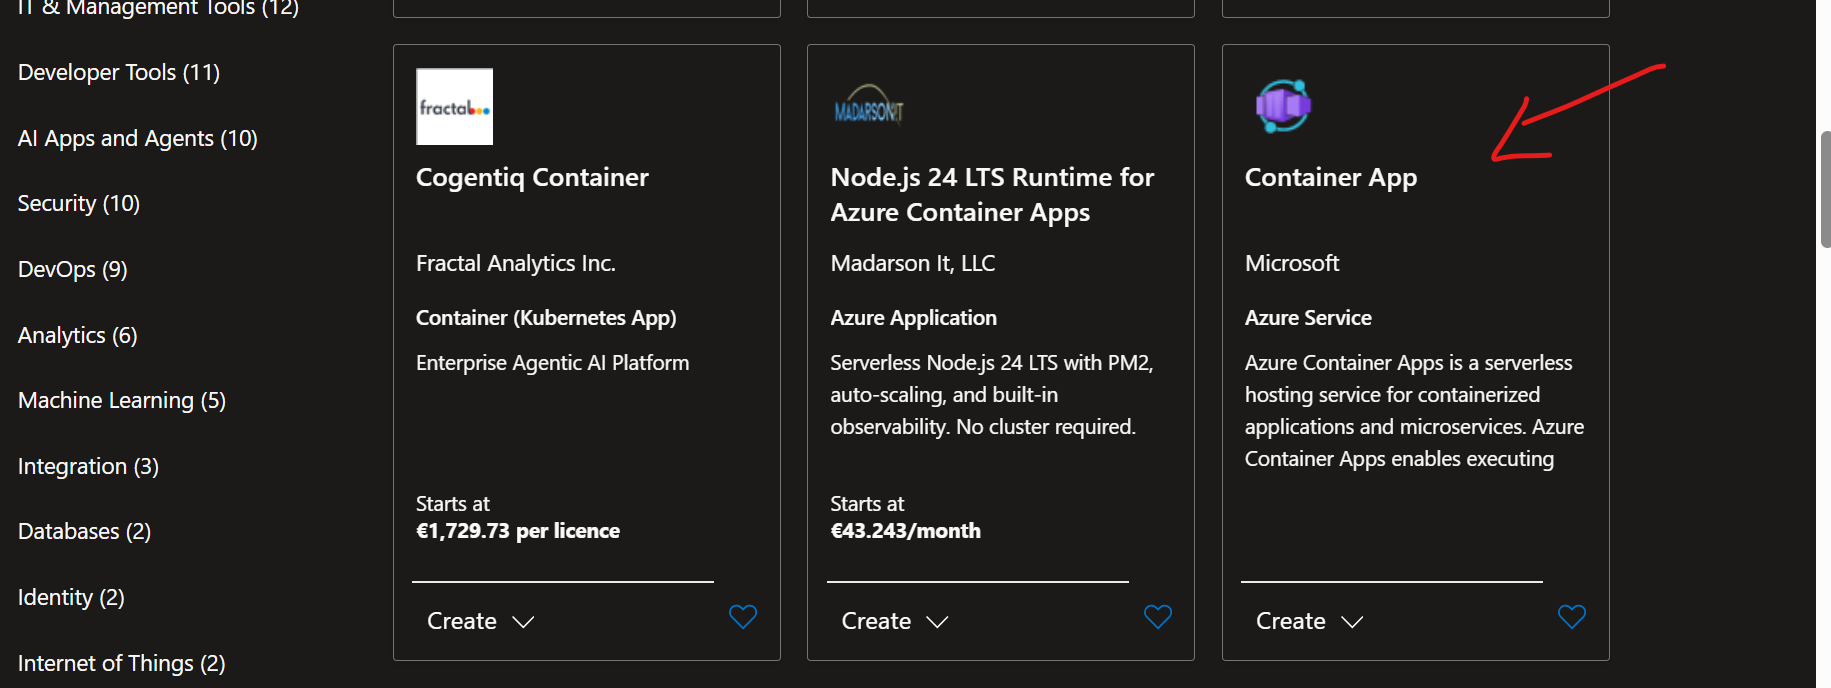The image size is (1831, 688).
Task: Click the Azure Service type label
Action: tap(1308, 318)
